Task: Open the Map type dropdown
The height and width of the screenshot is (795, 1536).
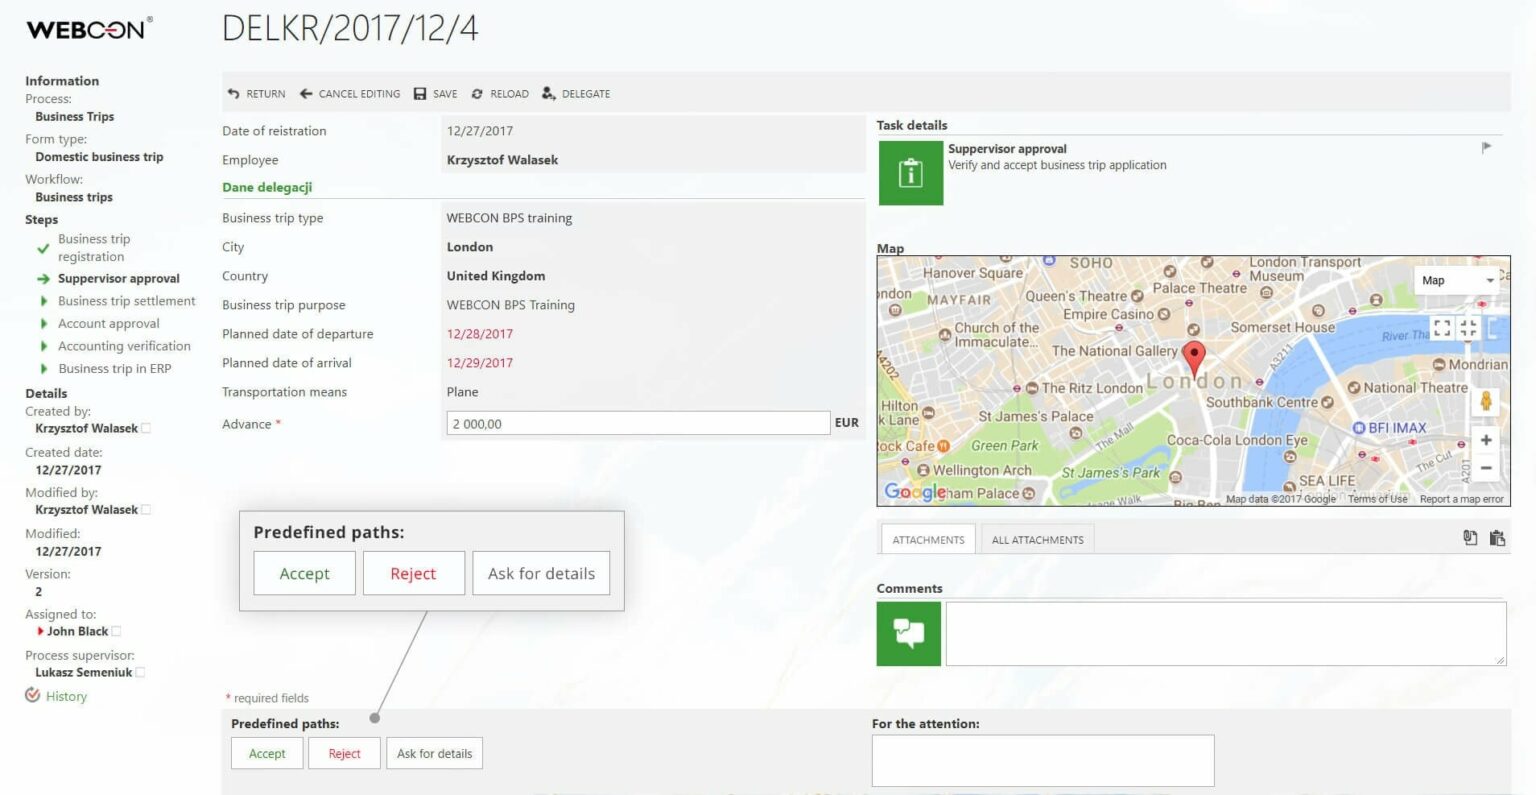Action: (x=1459, y=280)
